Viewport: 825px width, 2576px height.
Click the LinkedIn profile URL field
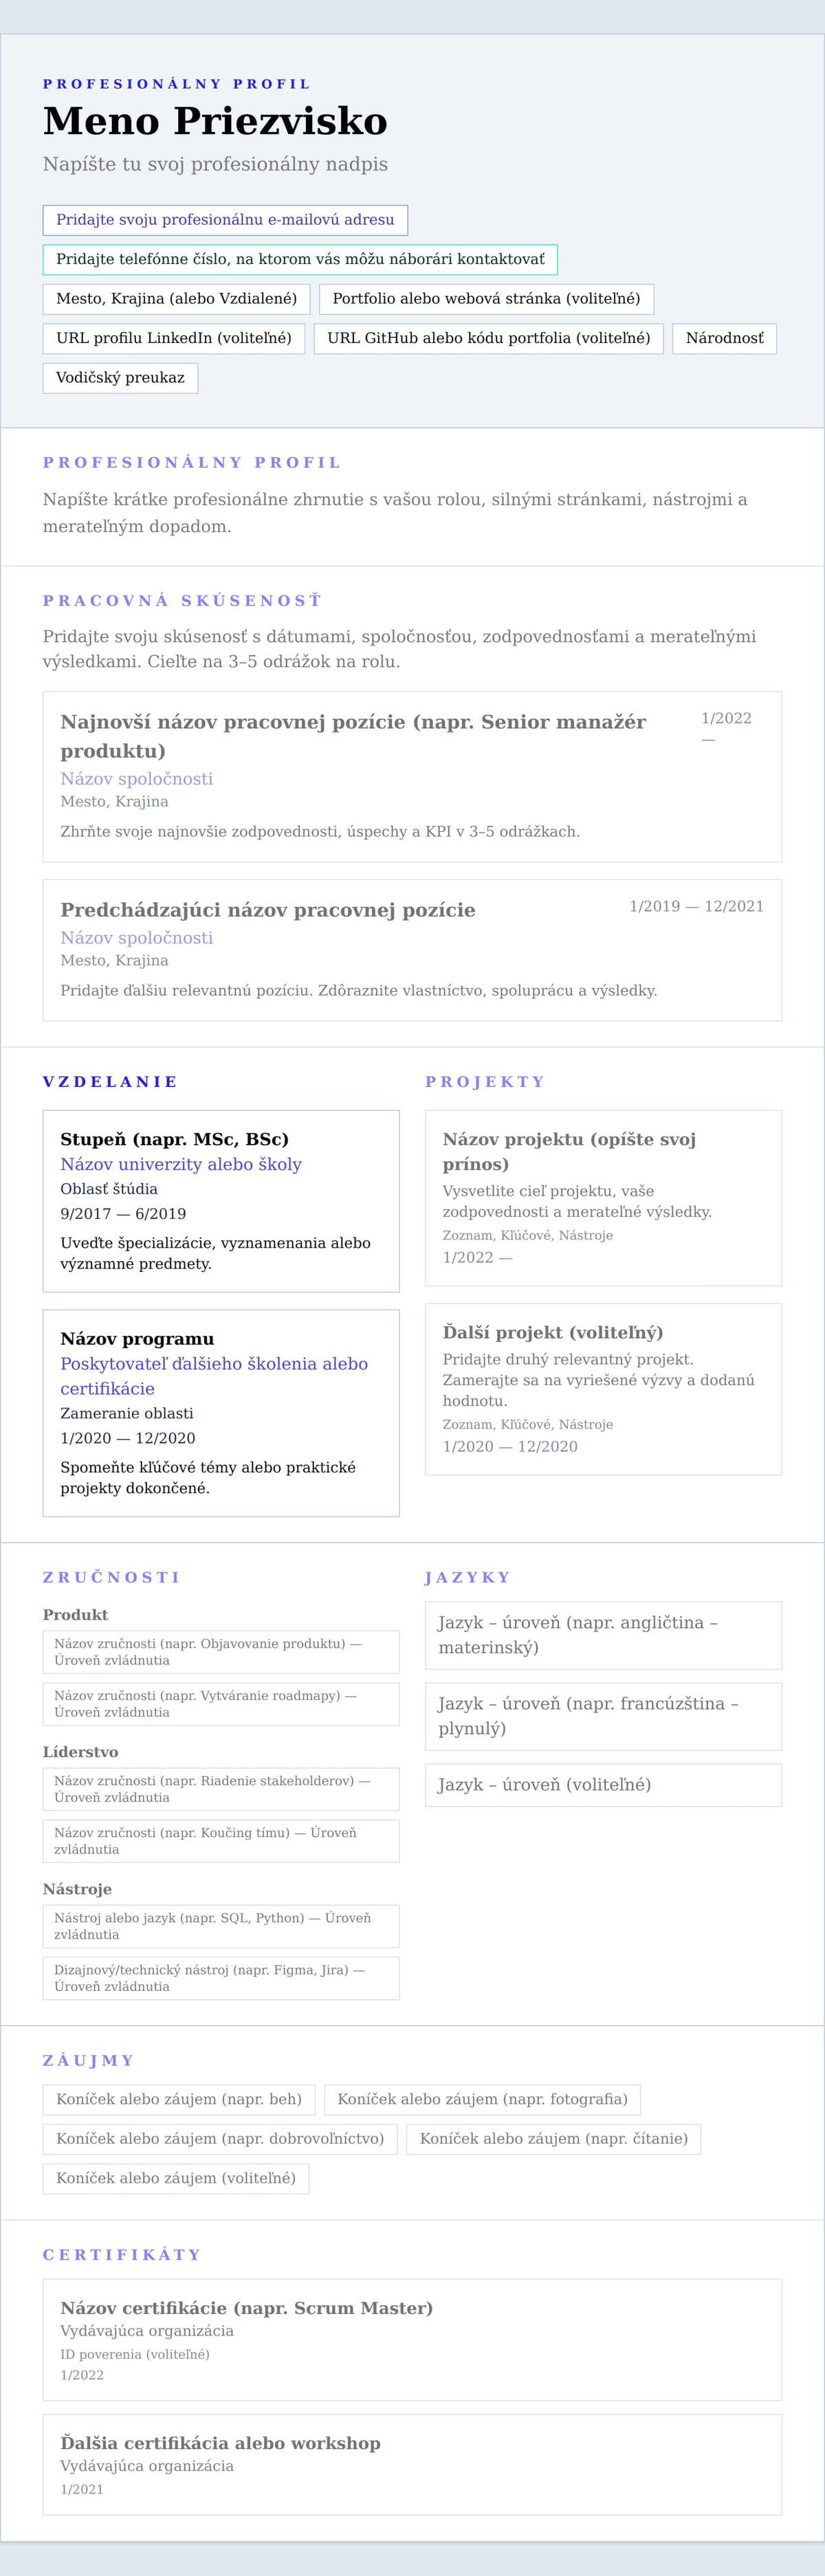pyautogui.click(x=174, y=339)
